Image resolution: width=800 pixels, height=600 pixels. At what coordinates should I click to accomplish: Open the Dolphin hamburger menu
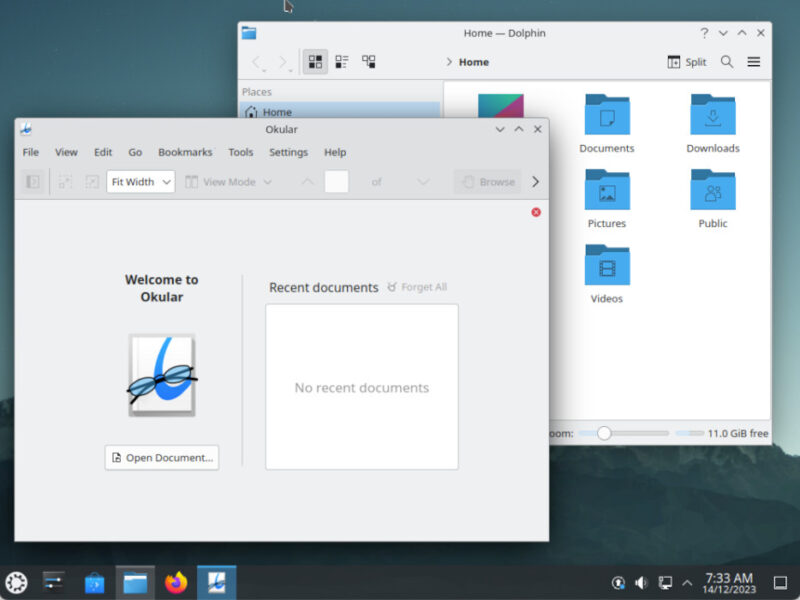753,61
